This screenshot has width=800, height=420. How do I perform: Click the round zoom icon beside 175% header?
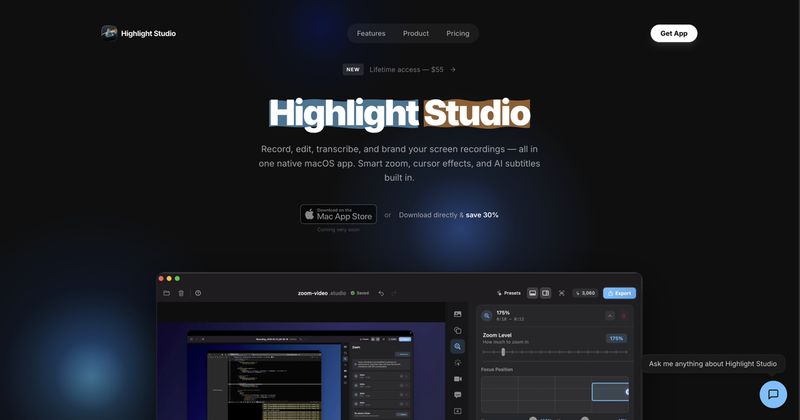tap(487, 316)
